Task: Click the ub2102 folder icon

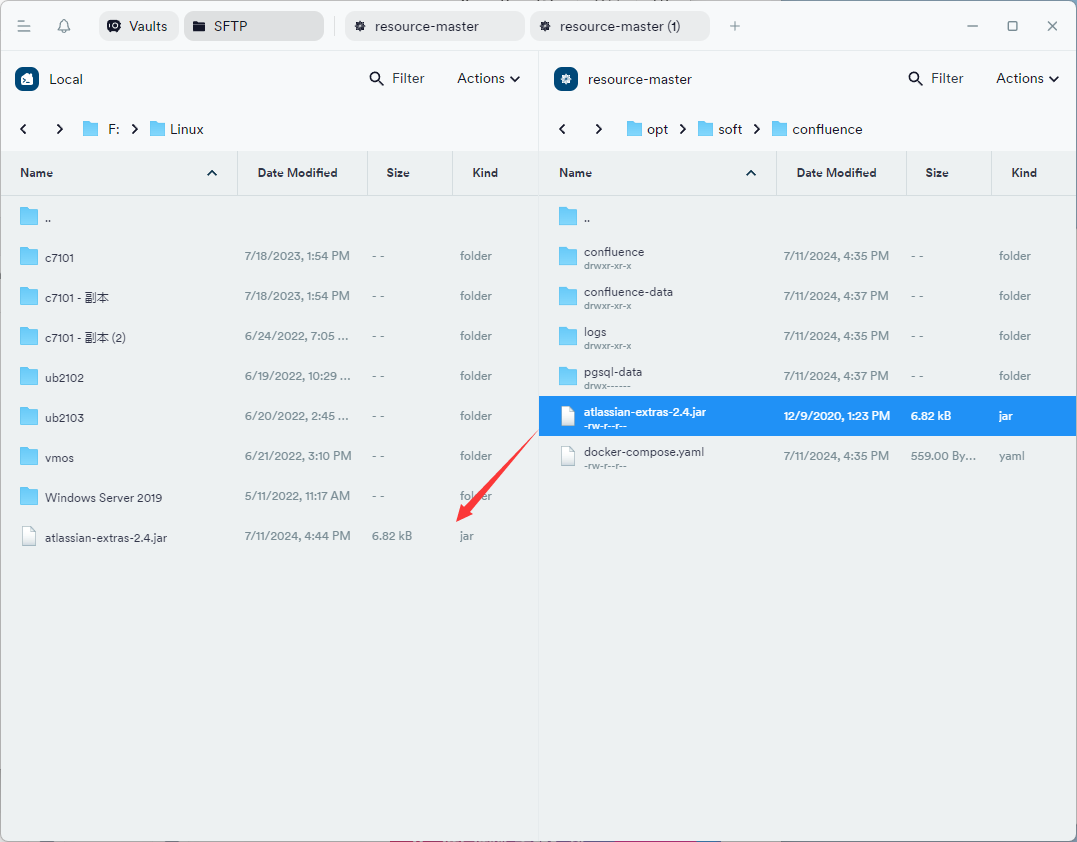Action: coord(29,376)
